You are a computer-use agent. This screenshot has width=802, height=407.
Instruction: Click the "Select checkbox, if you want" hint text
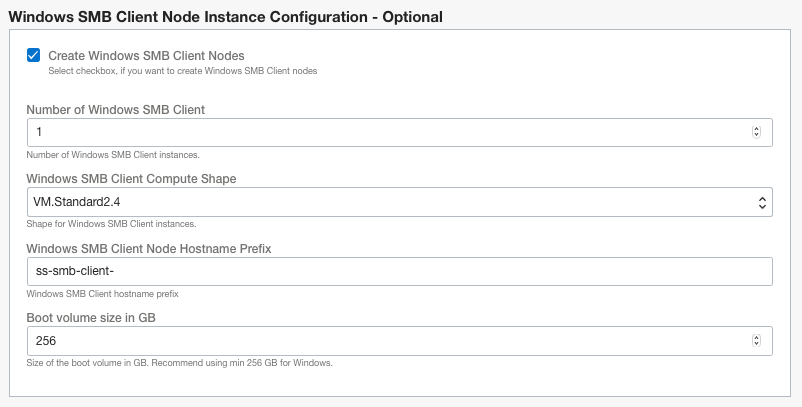pos(182,70)
